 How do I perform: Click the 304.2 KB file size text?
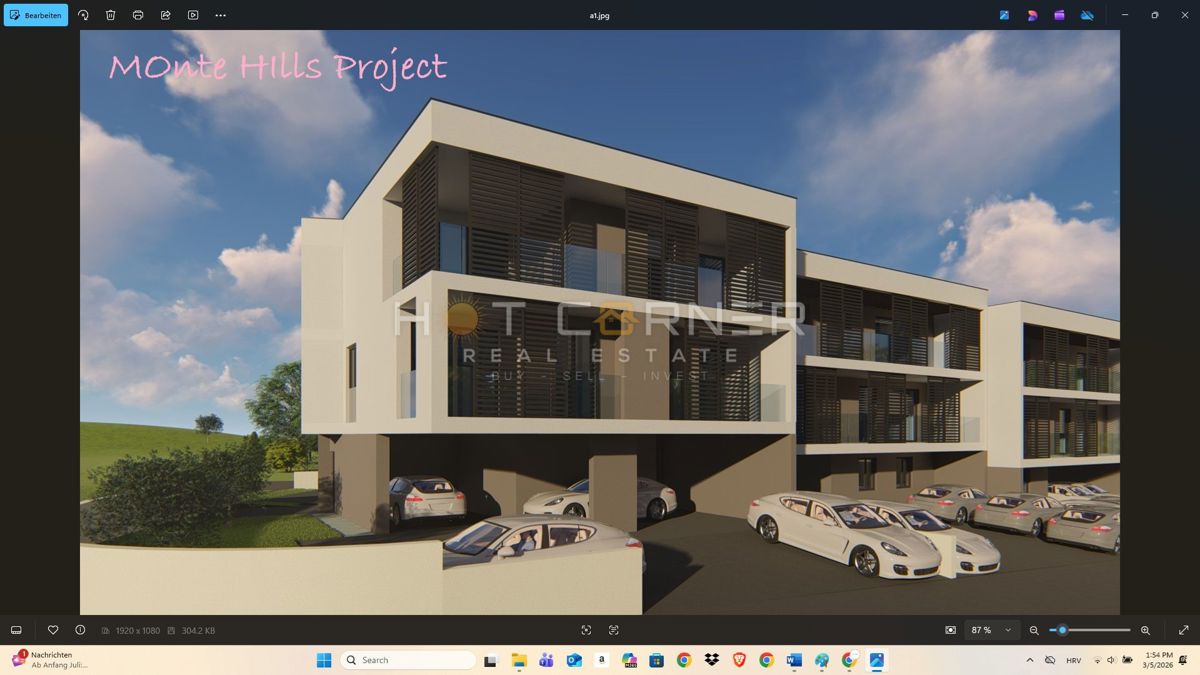tap(198, 631)
